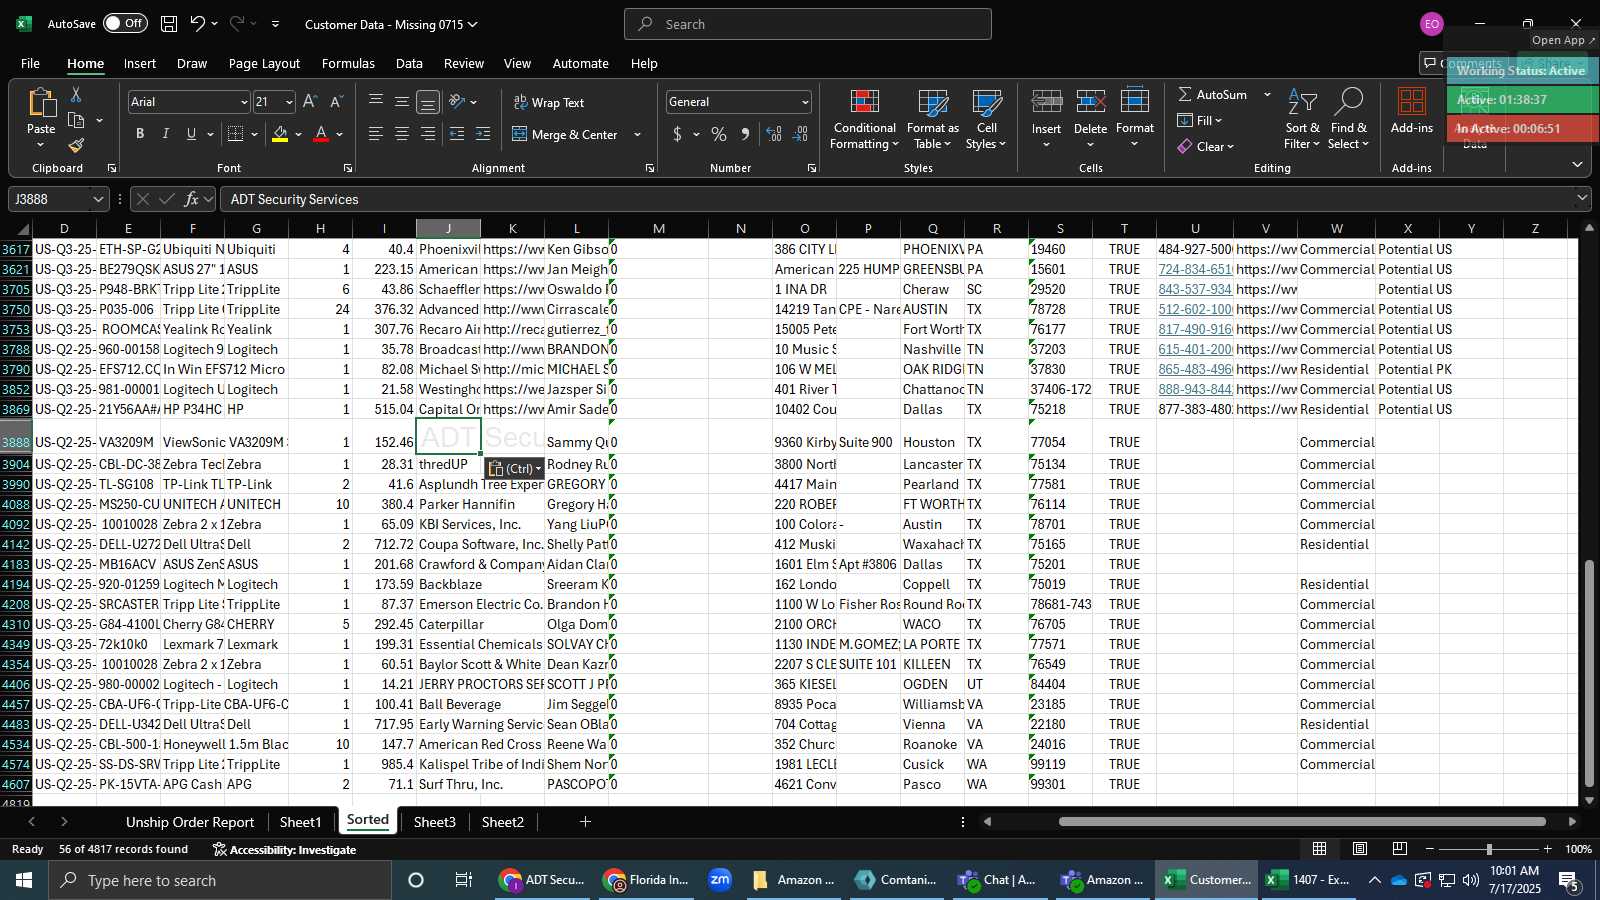Toggle Bottom Align vertical alignment
This screenshot has height=900, width=1600.
pyautogui.click(x=428, y=102)
